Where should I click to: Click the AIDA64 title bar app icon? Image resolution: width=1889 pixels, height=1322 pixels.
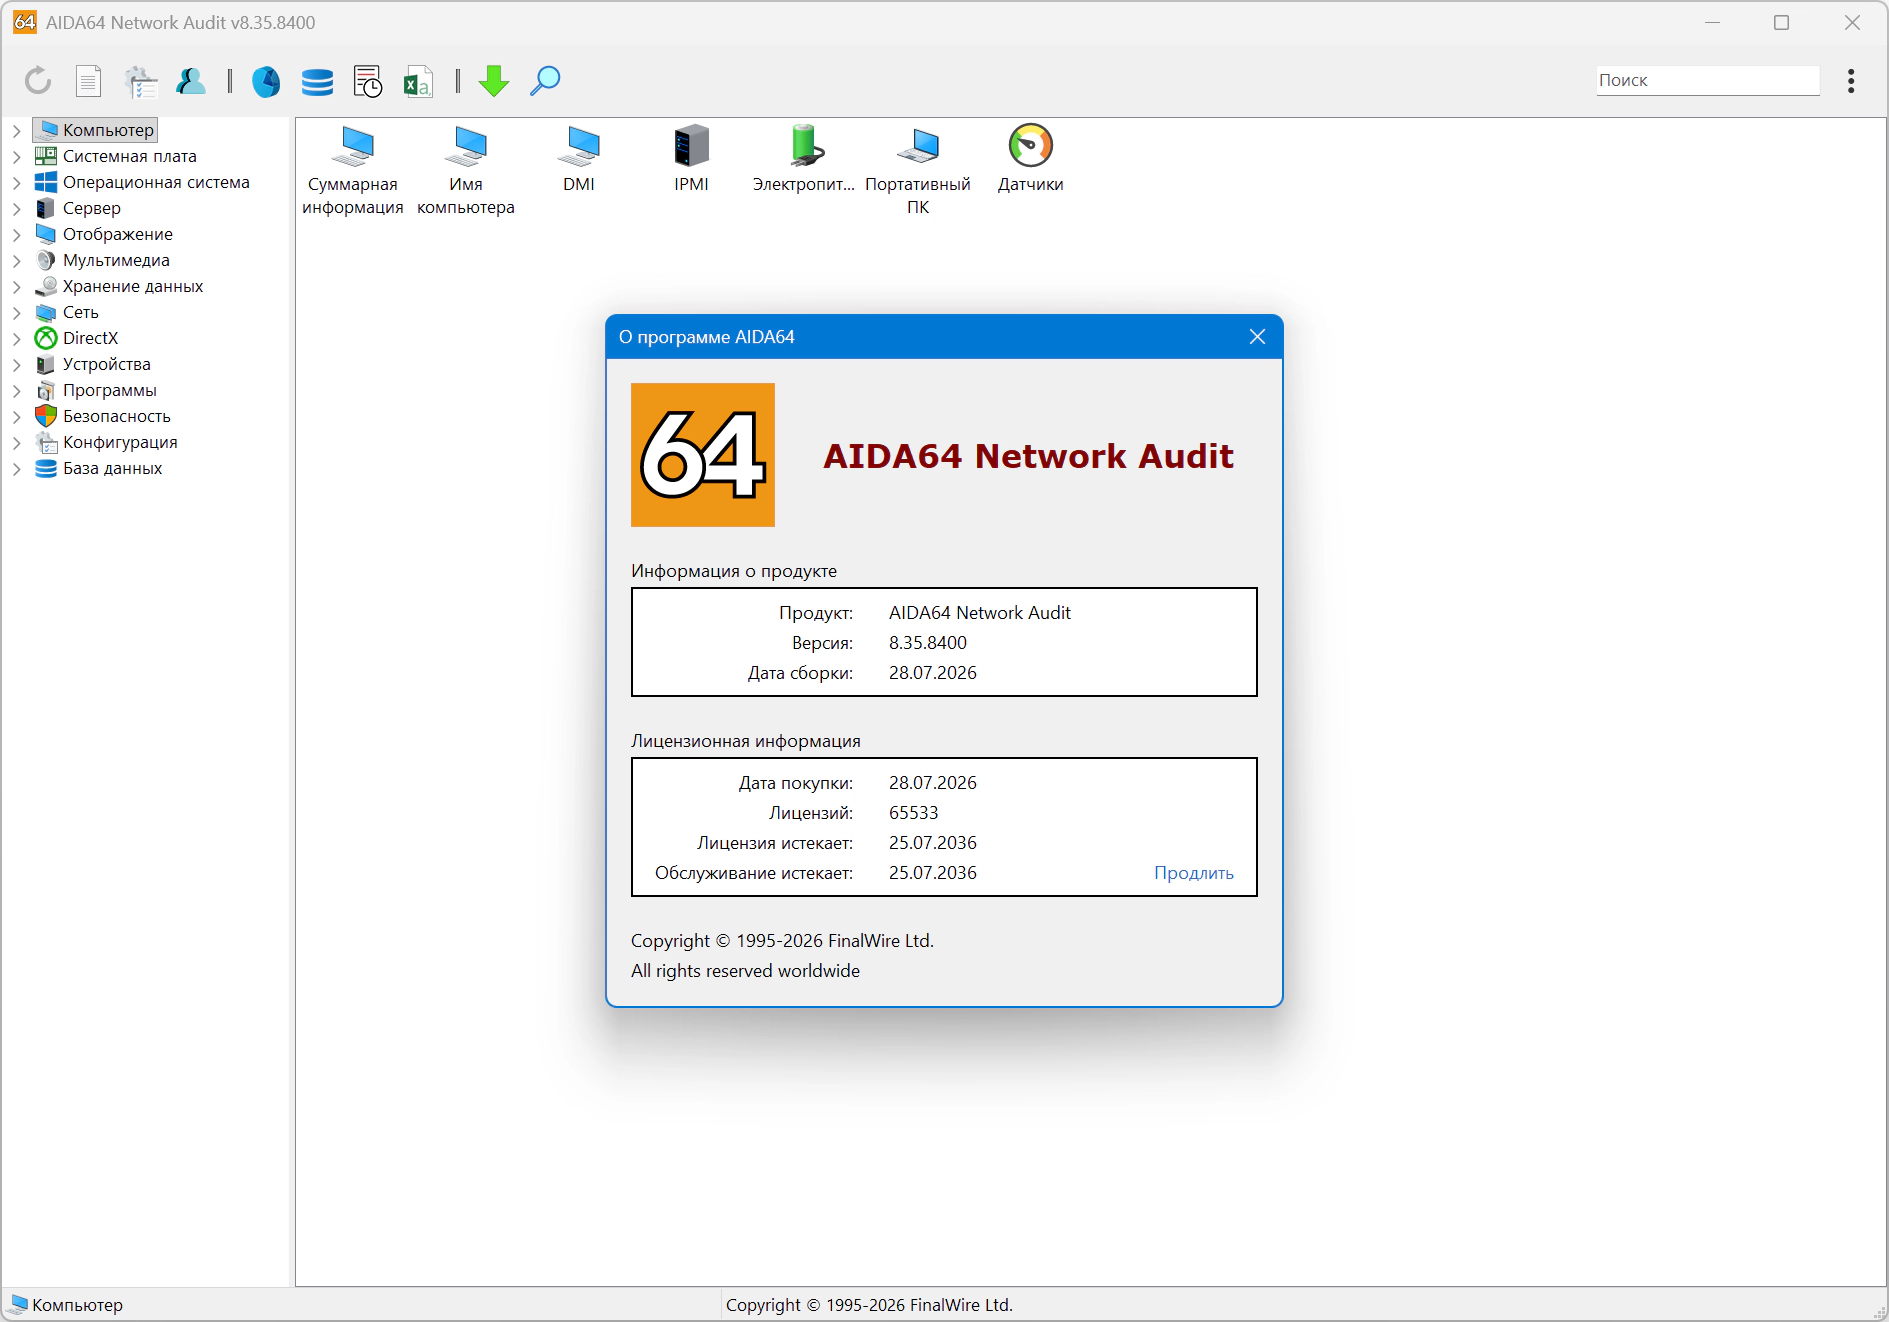pos(25,22)
